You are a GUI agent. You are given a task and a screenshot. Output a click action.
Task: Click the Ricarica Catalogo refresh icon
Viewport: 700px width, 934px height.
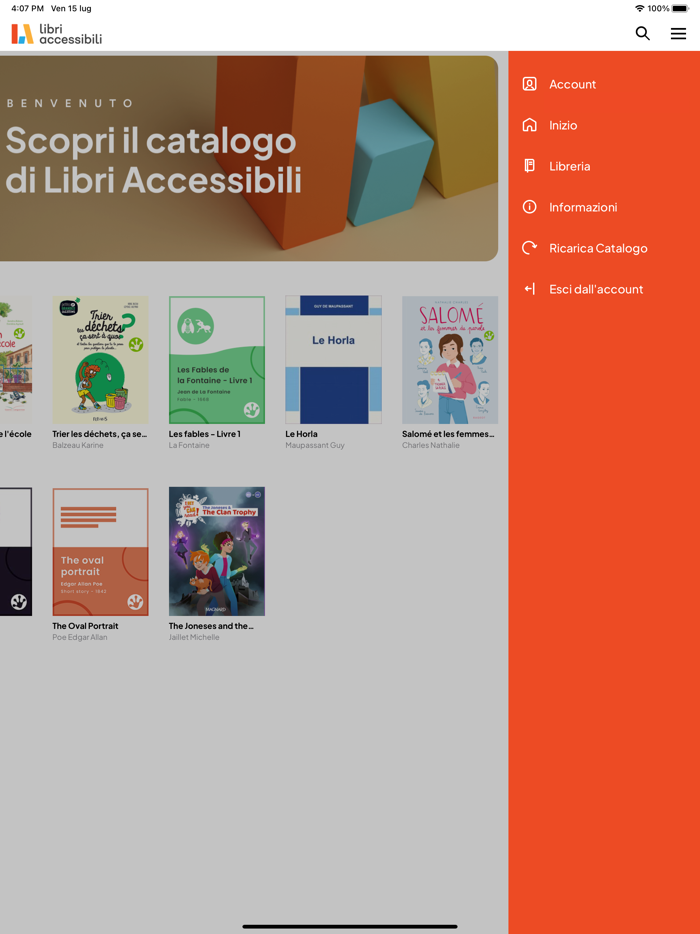coord(529,248)
